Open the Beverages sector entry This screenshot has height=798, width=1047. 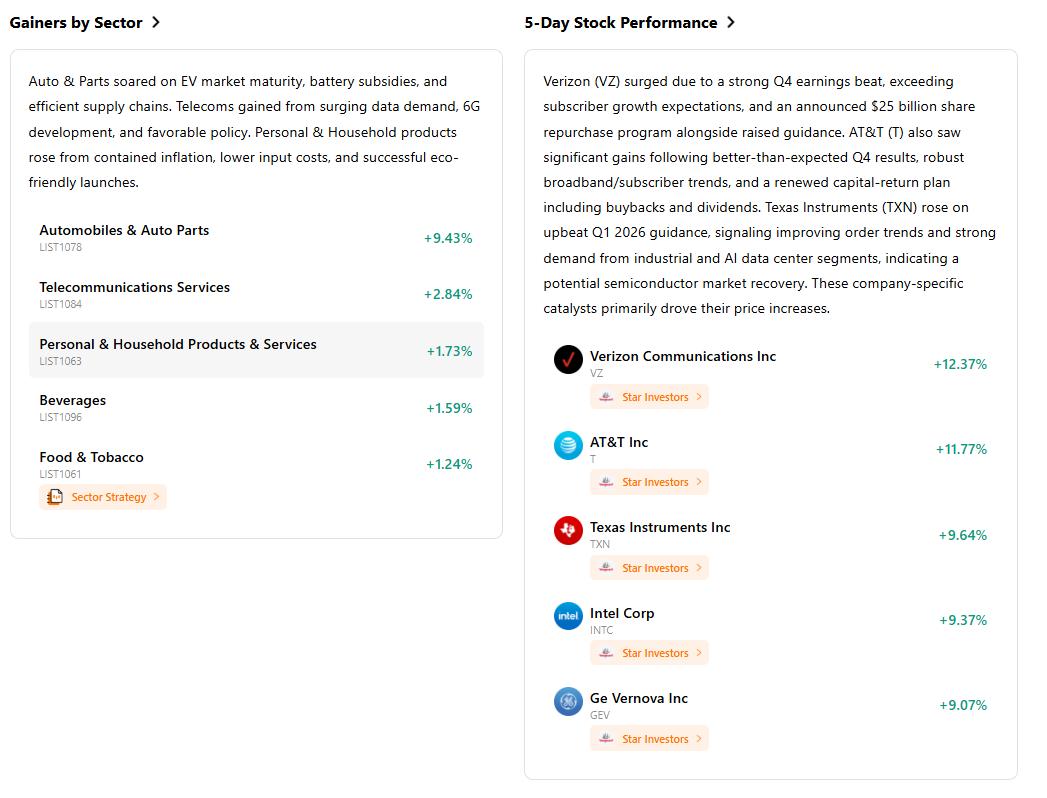coord(255,407)
